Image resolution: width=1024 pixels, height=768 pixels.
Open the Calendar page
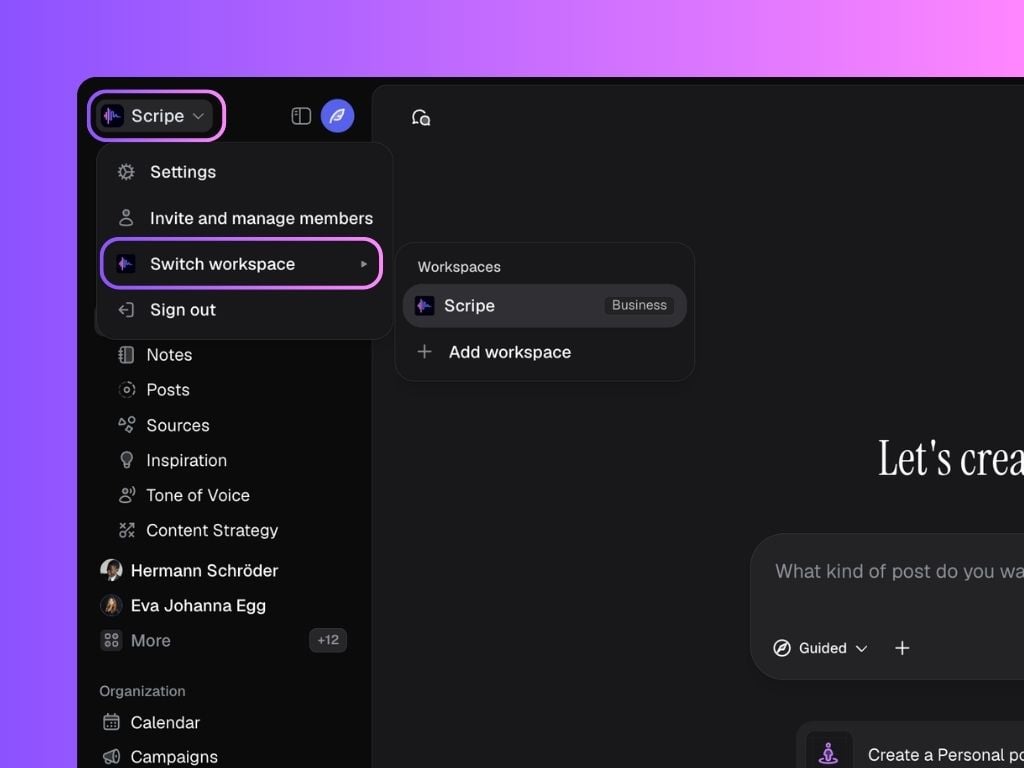point(165,722)
